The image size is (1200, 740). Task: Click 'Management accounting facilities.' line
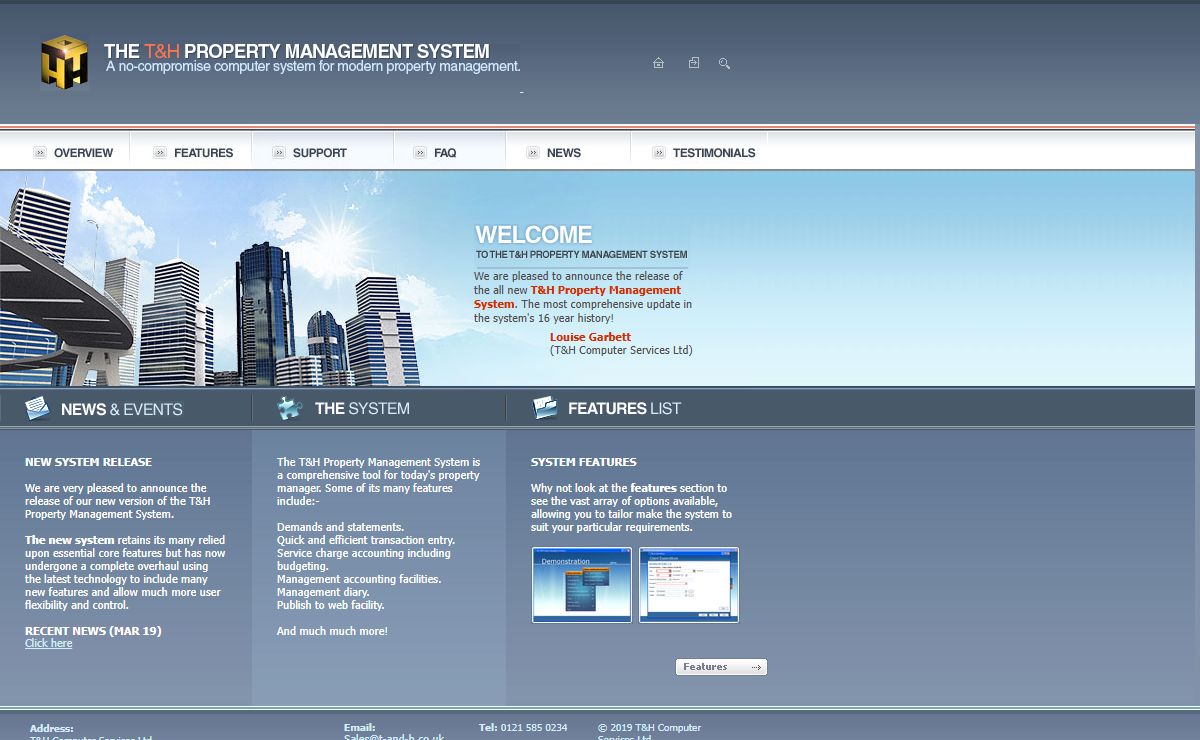point(359,579)
